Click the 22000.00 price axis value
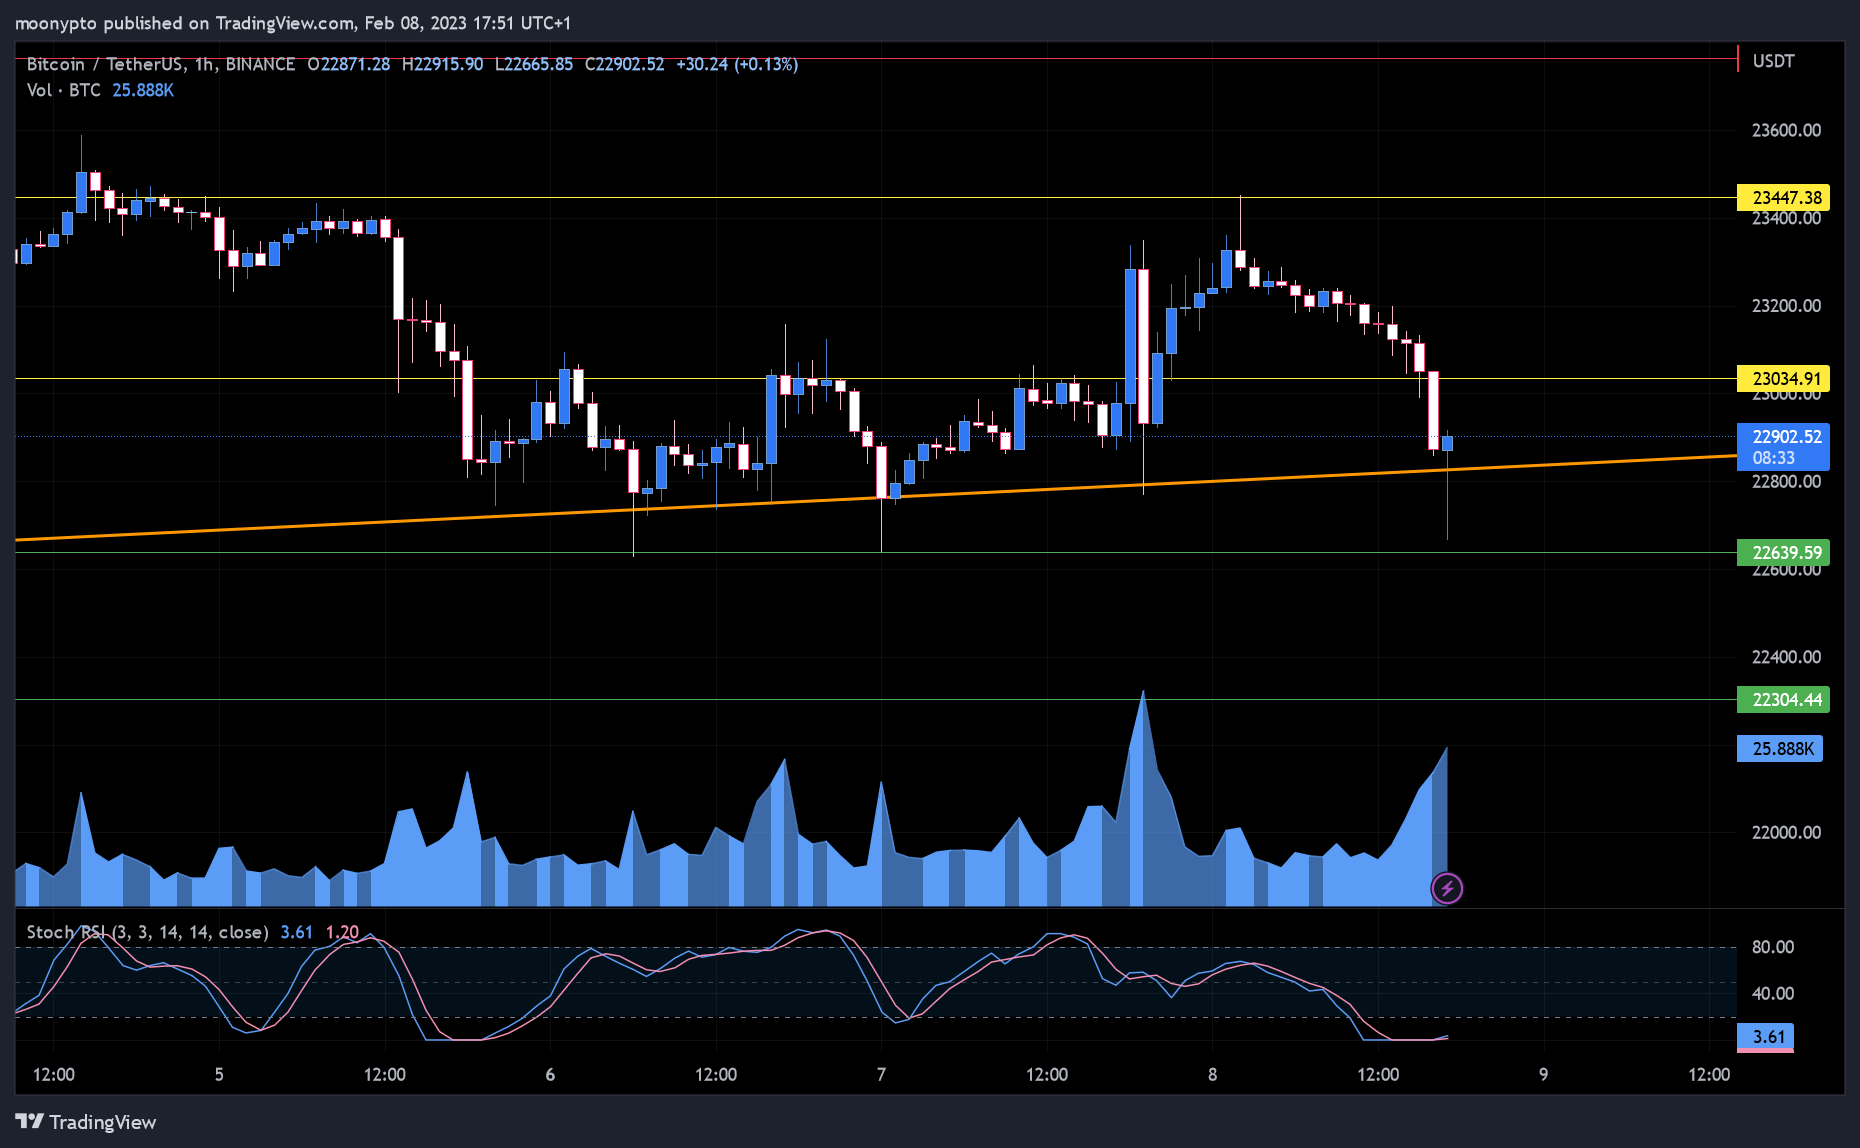The image size is (1860, 1148). pos(1786,833)
